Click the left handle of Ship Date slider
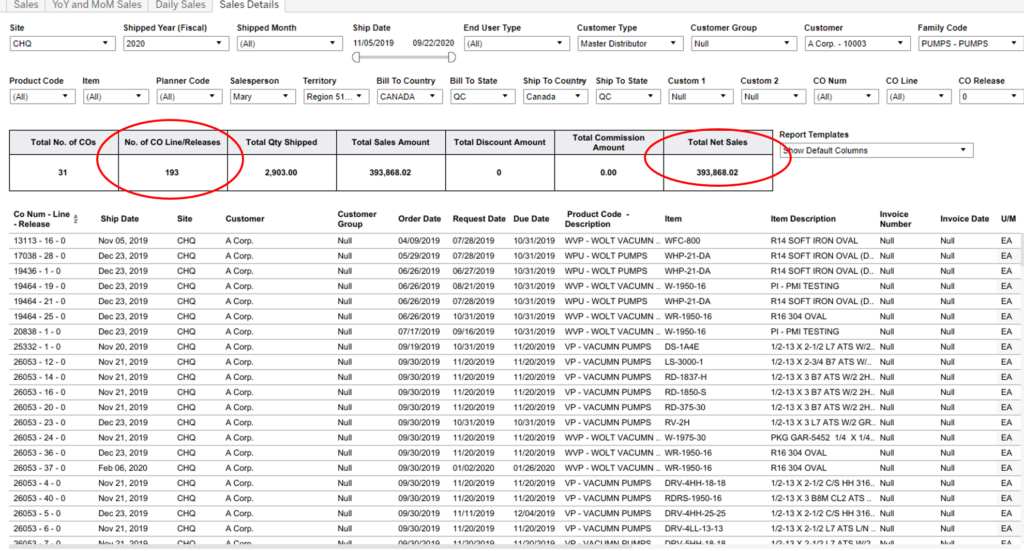The image size is (1024, 551). 356,57
